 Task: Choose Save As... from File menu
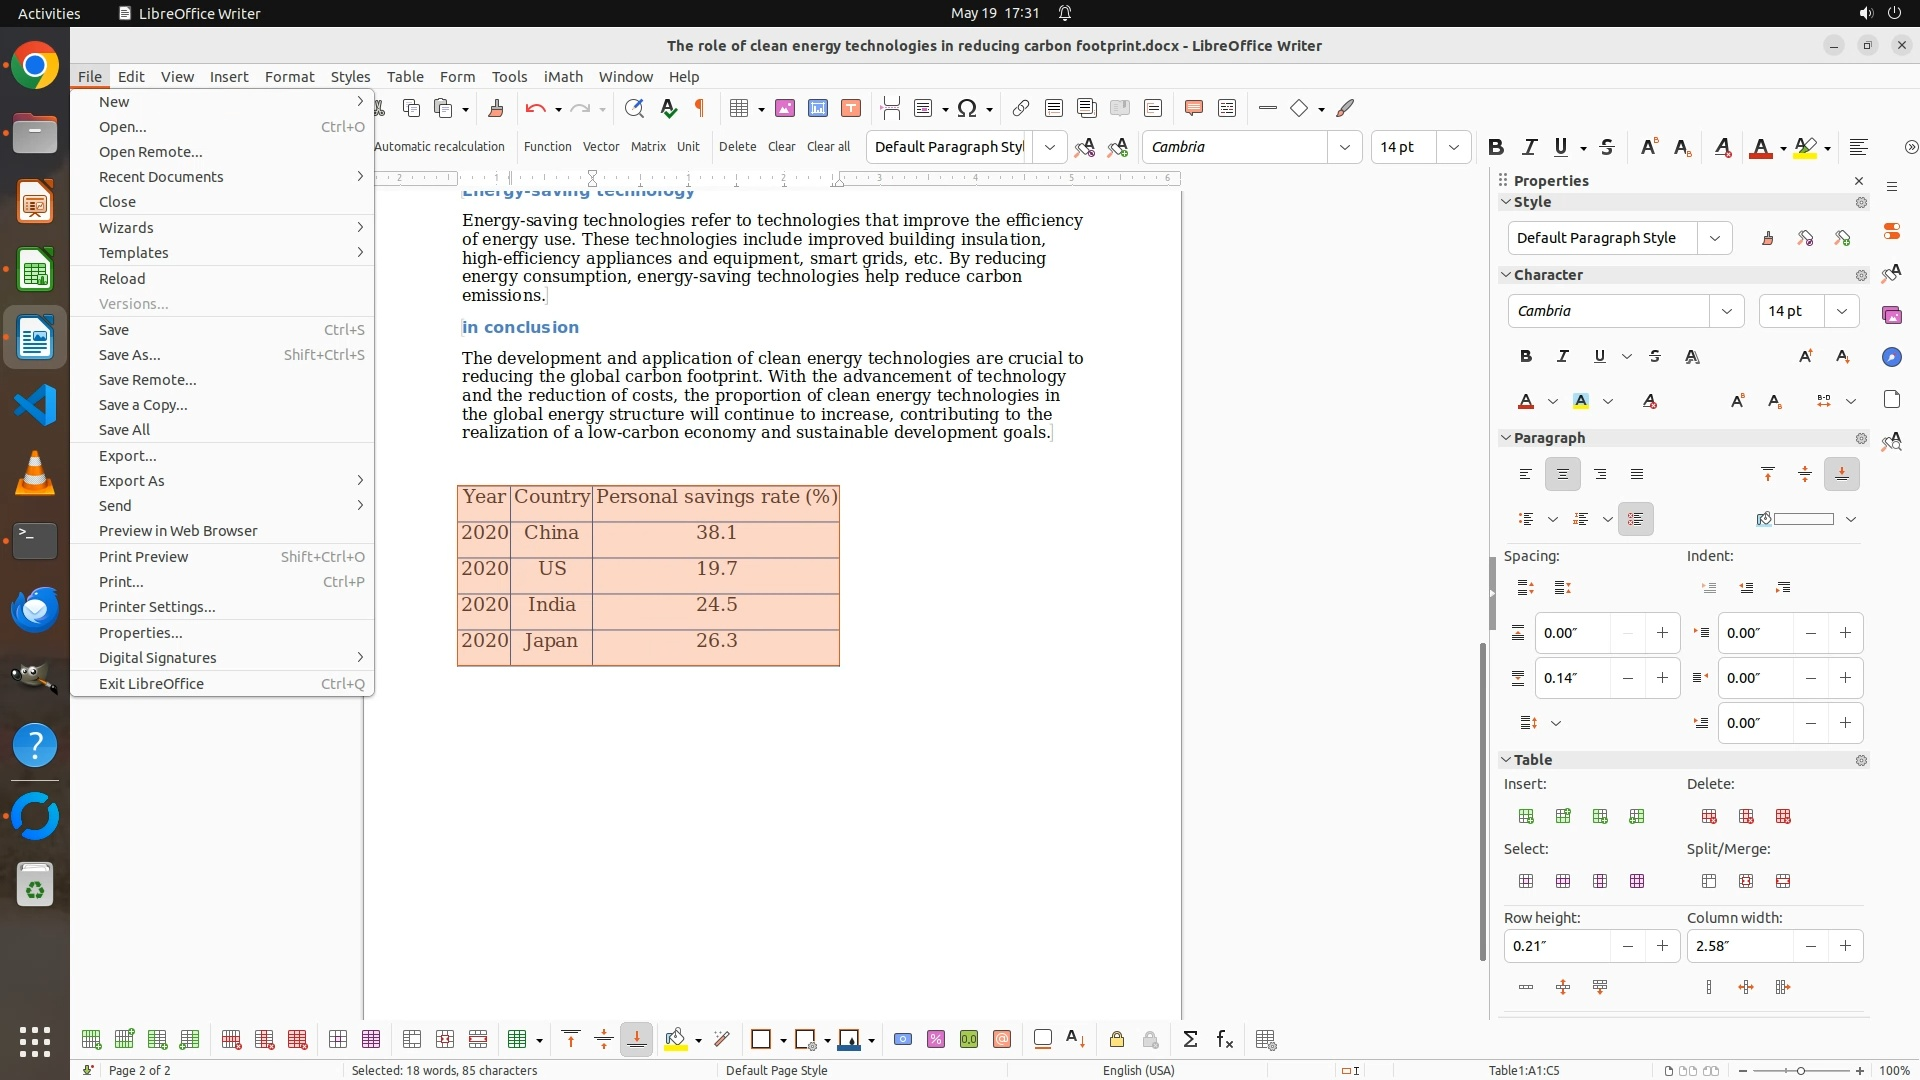tap(129, 355)
